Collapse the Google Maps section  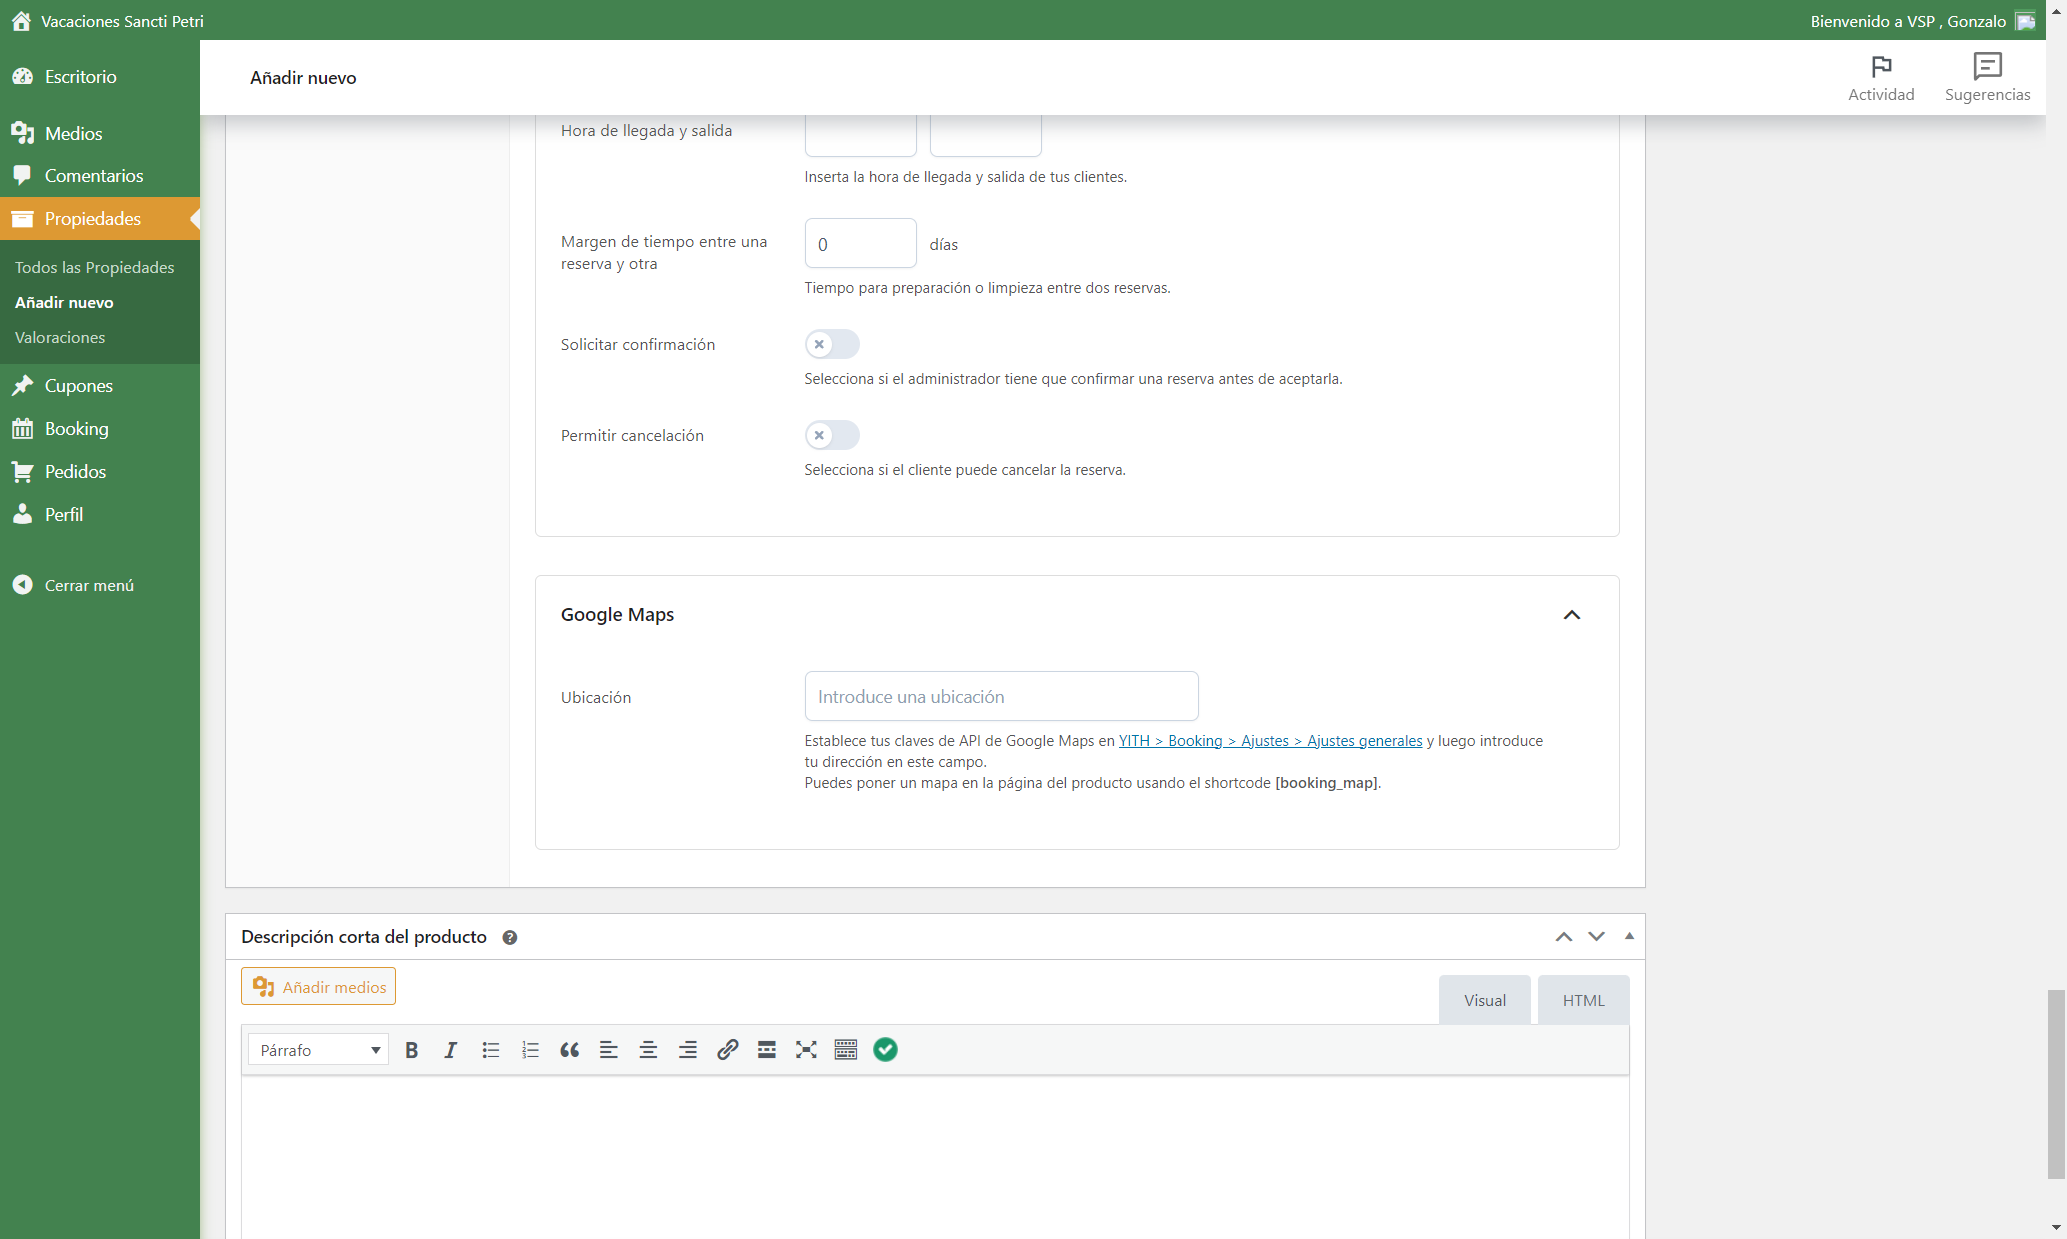point(1572,615)
